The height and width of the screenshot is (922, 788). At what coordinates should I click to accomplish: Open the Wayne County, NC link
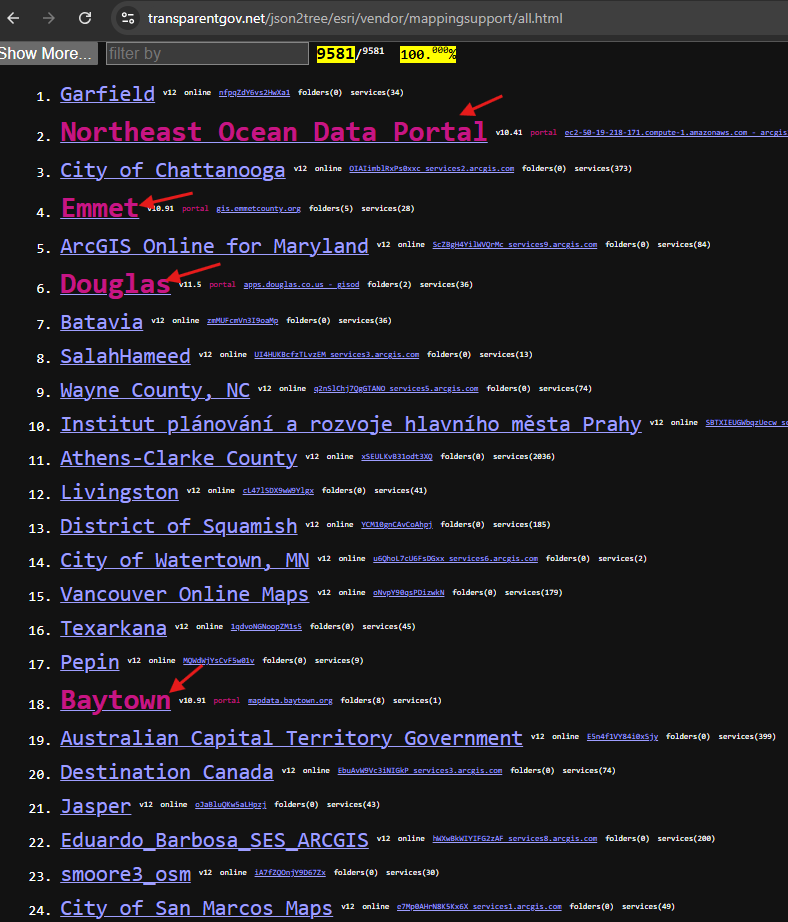(155, 390)
